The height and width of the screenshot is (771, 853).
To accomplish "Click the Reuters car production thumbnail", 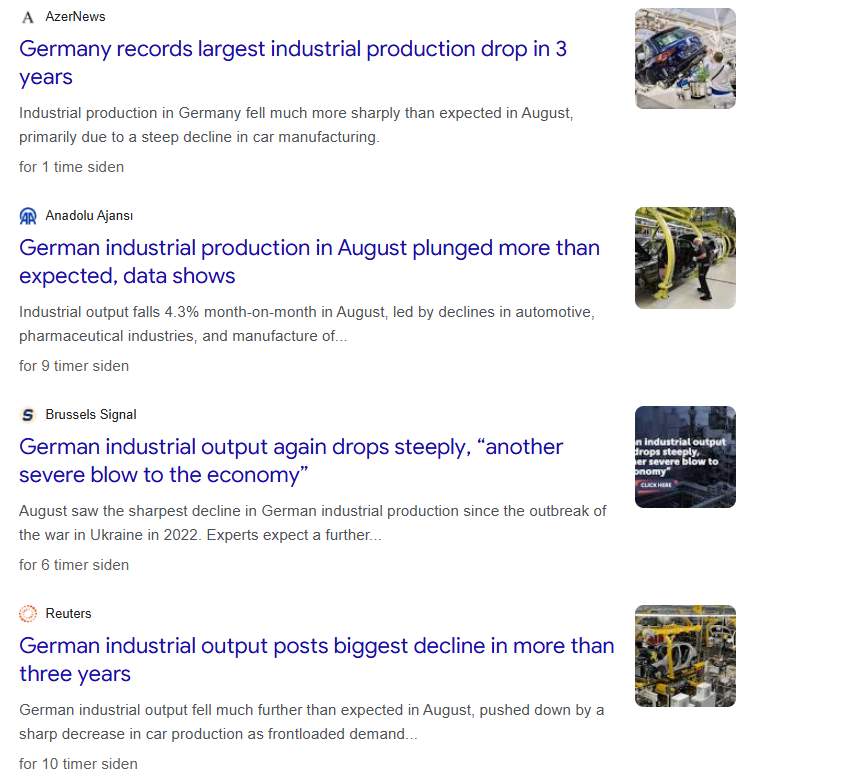I will (685, 656).
